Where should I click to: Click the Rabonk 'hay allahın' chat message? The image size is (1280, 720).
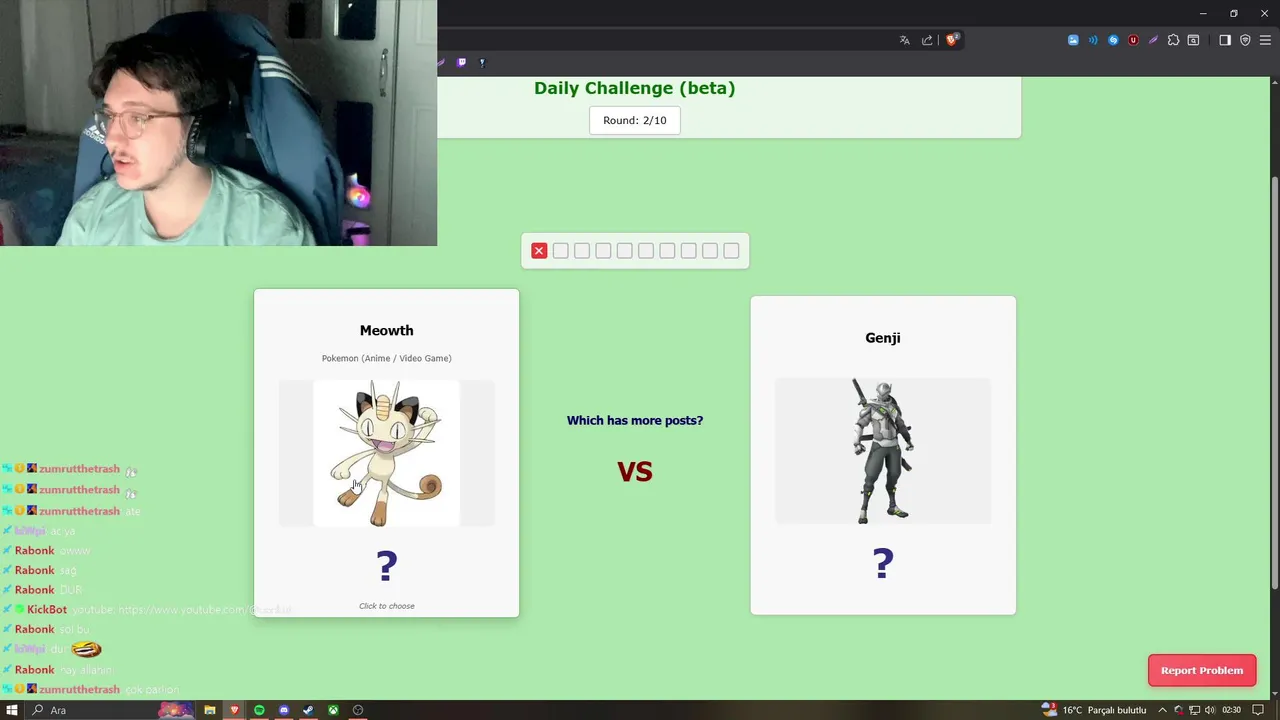coord(85,670)
